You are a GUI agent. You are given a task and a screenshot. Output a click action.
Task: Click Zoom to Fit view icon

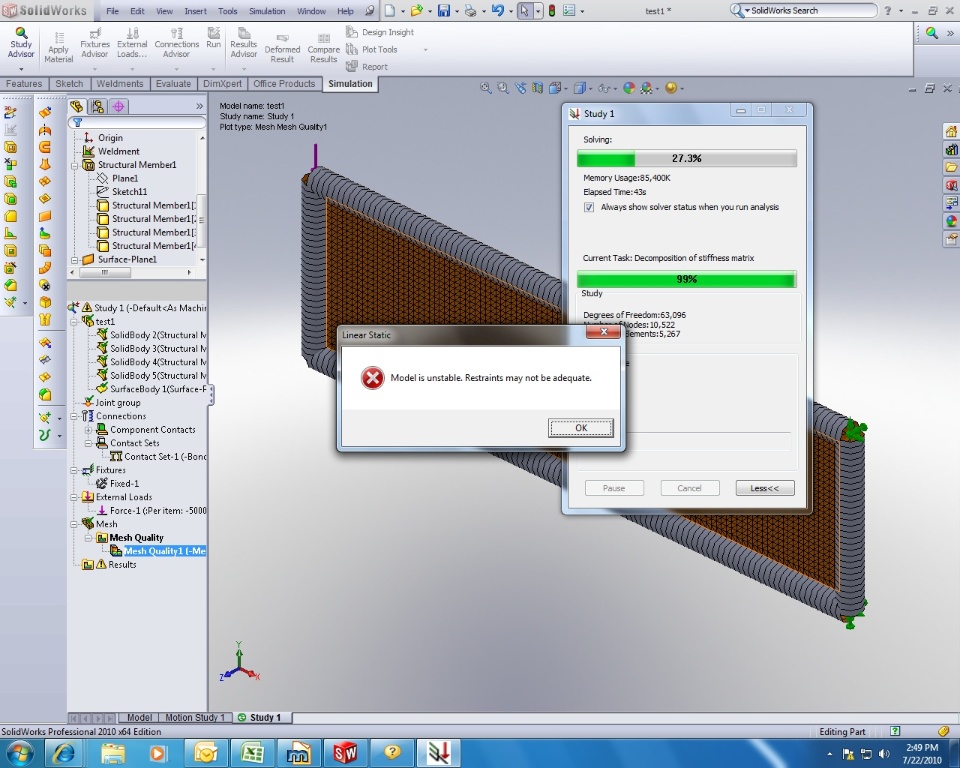click(486, 88)
